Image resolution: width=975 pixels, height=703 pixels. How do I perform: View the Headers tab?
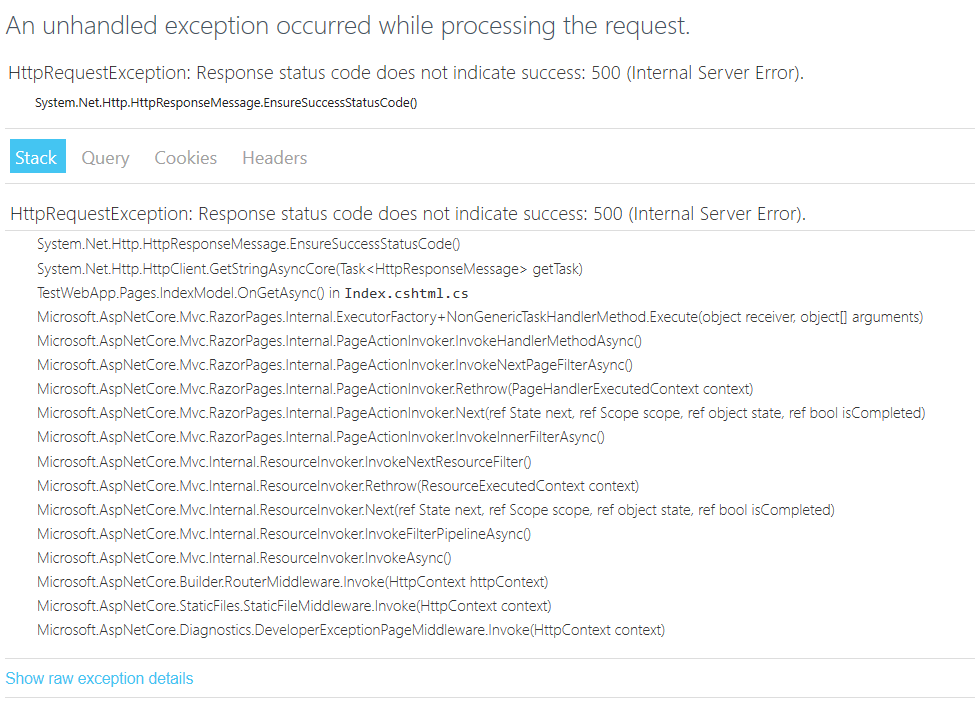[274, 157]
